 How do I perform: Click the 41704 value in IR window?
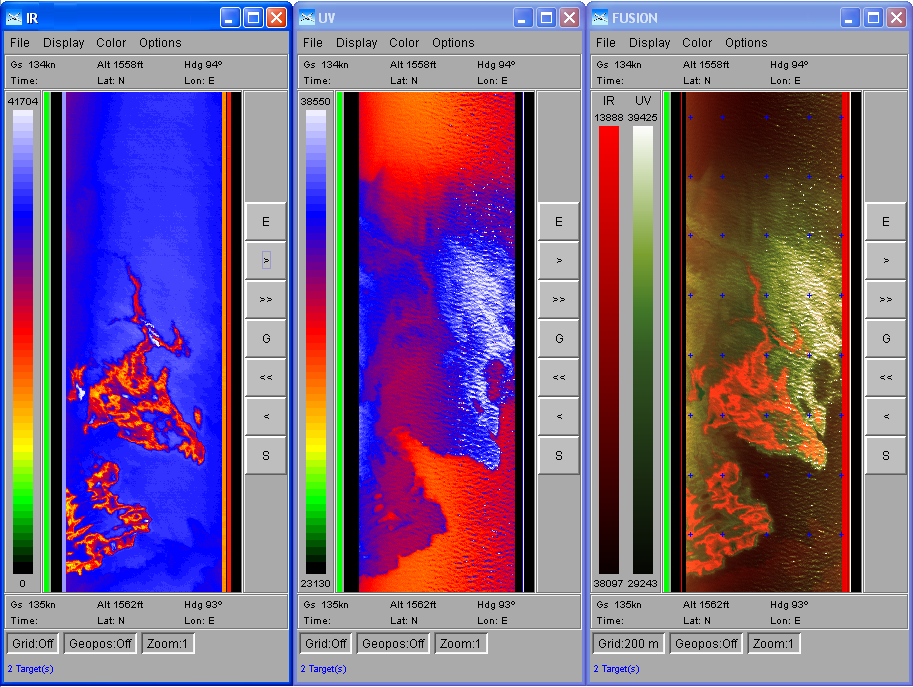coord(23,101)
